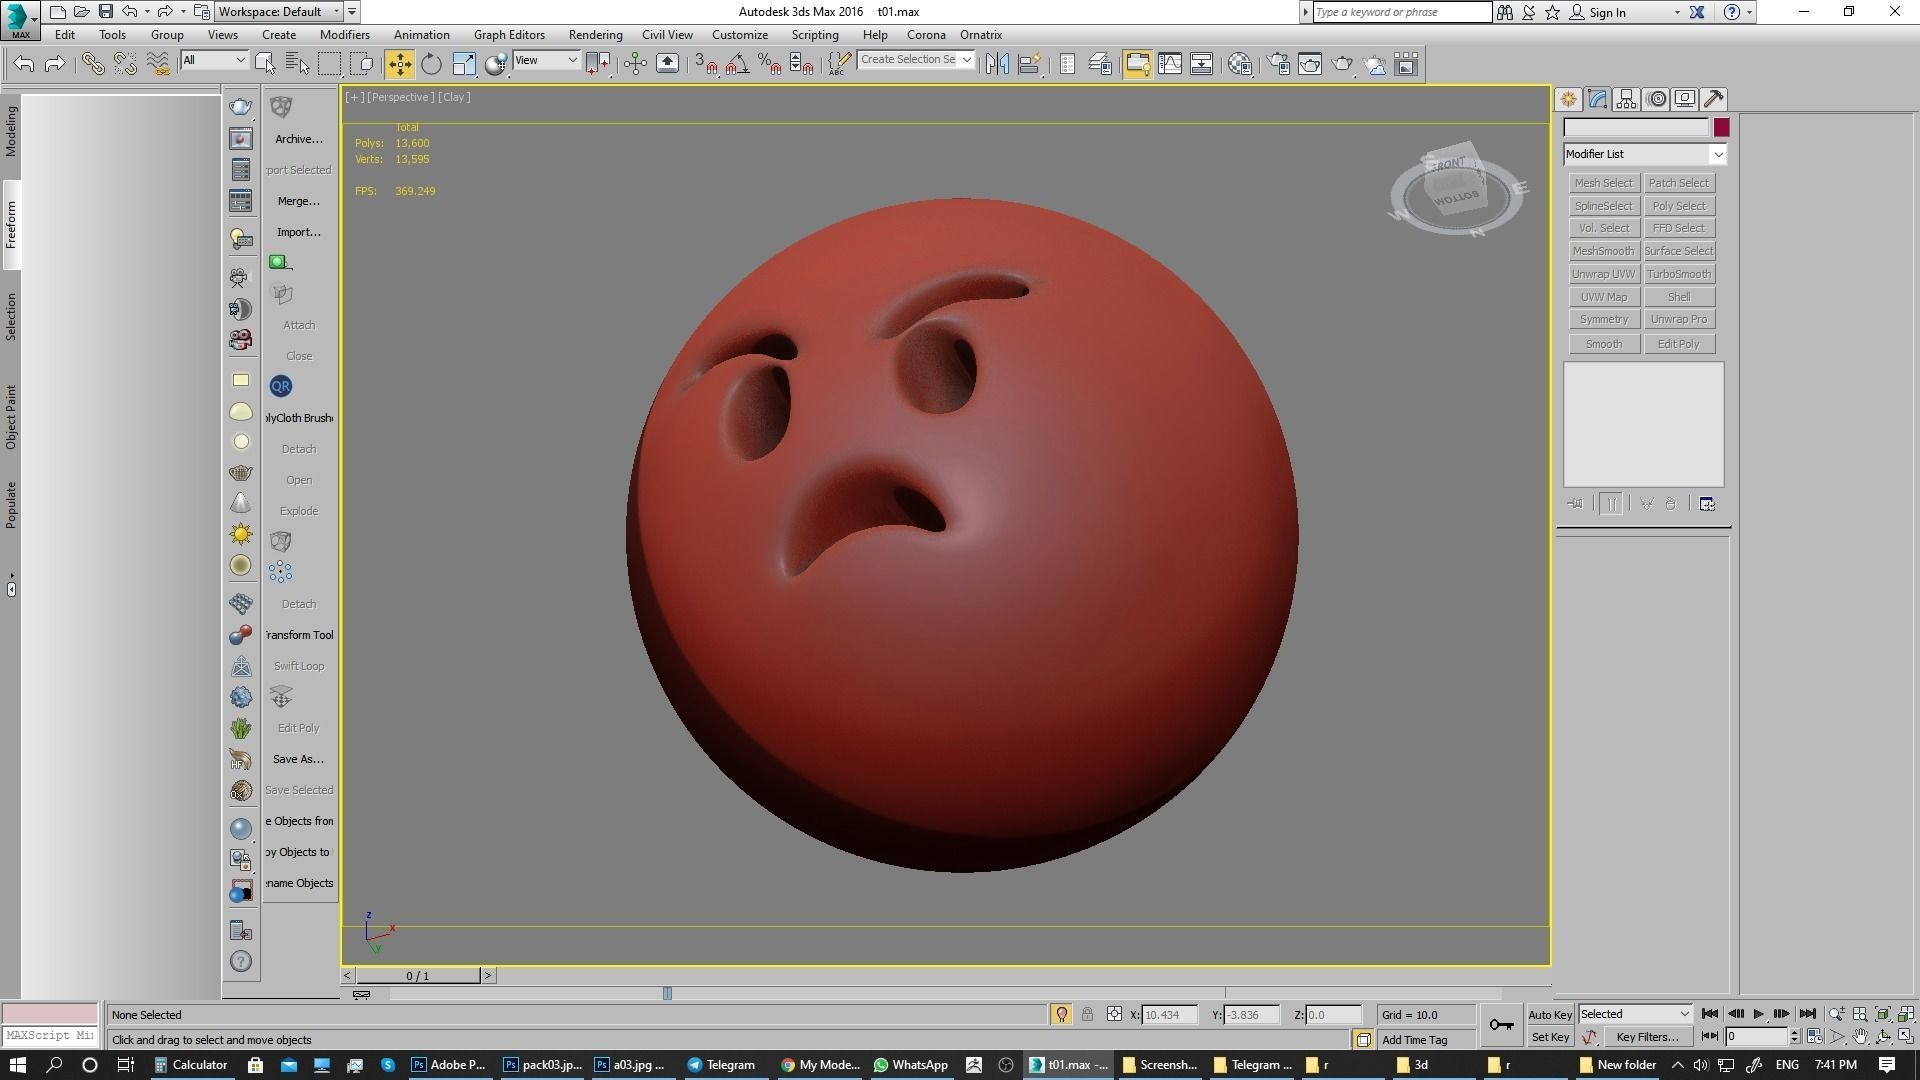
Task: Open the Utilities hammer panel
Action: 1714,99
